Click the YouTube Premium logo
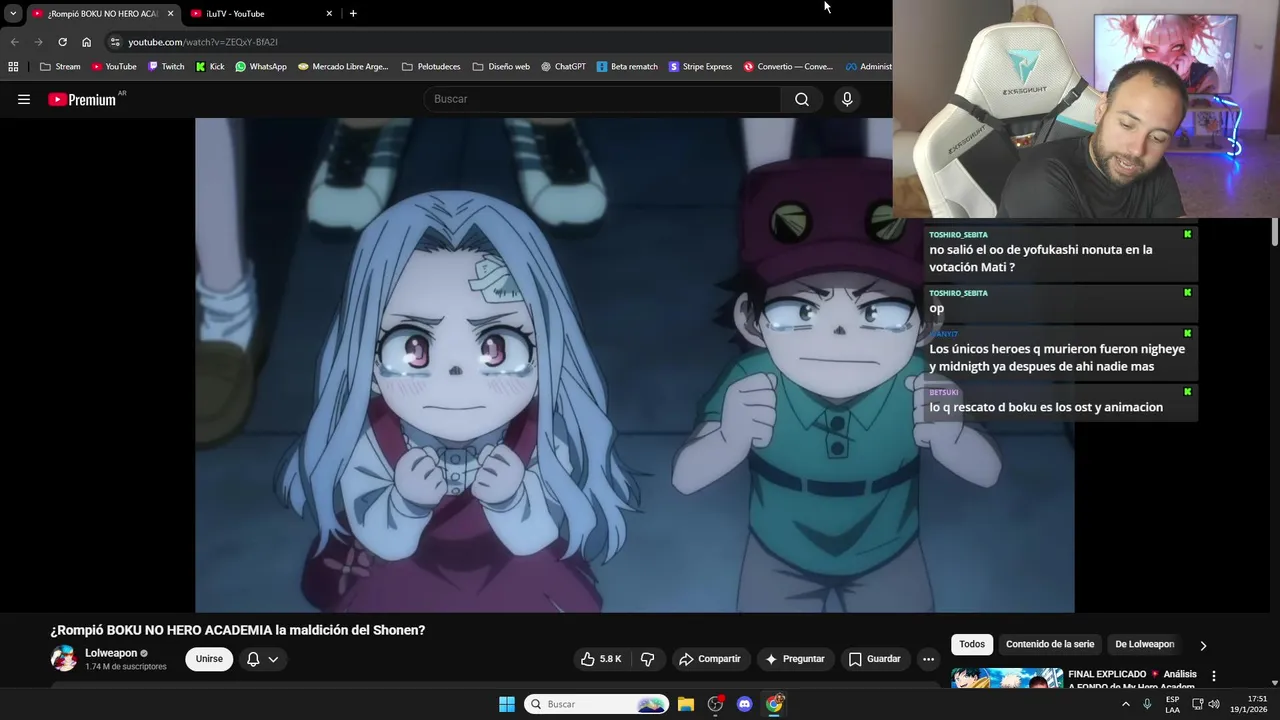 click(82, 99)
